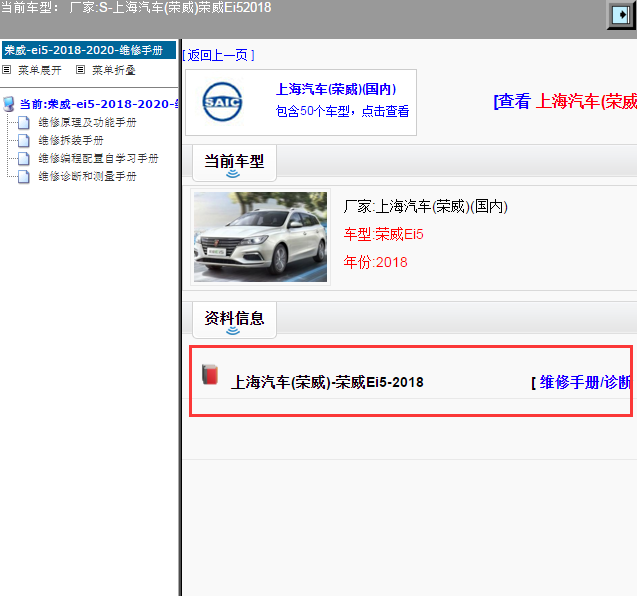Click the Roewe Ei5 car thumbnail image
This screenshot has width=637, height=596.
(x=260, y=237)
